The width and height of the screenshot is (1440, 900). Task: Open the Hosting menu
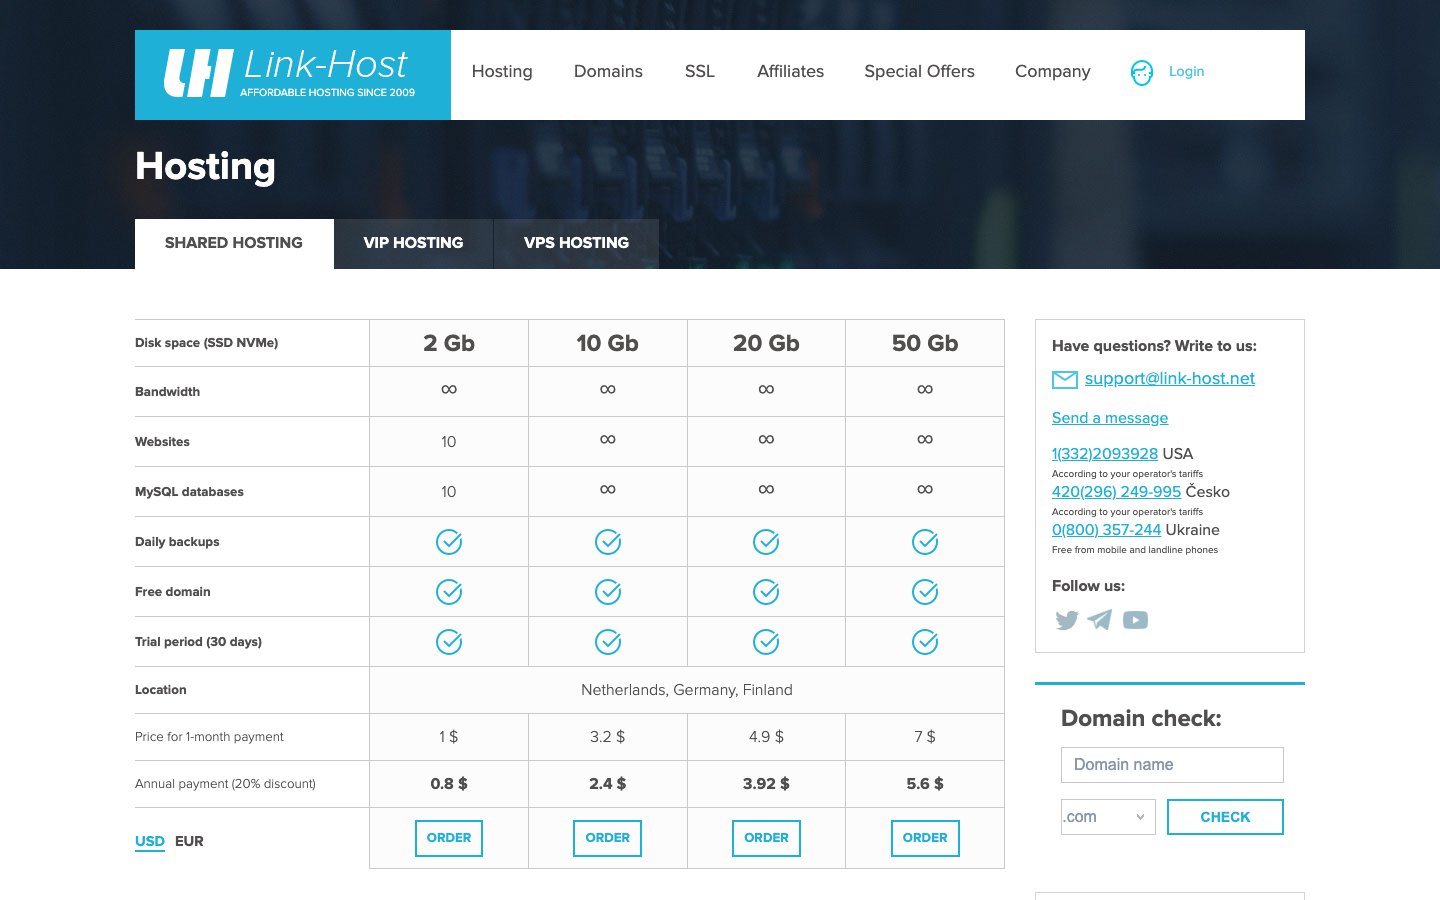[x=502, y=72]
